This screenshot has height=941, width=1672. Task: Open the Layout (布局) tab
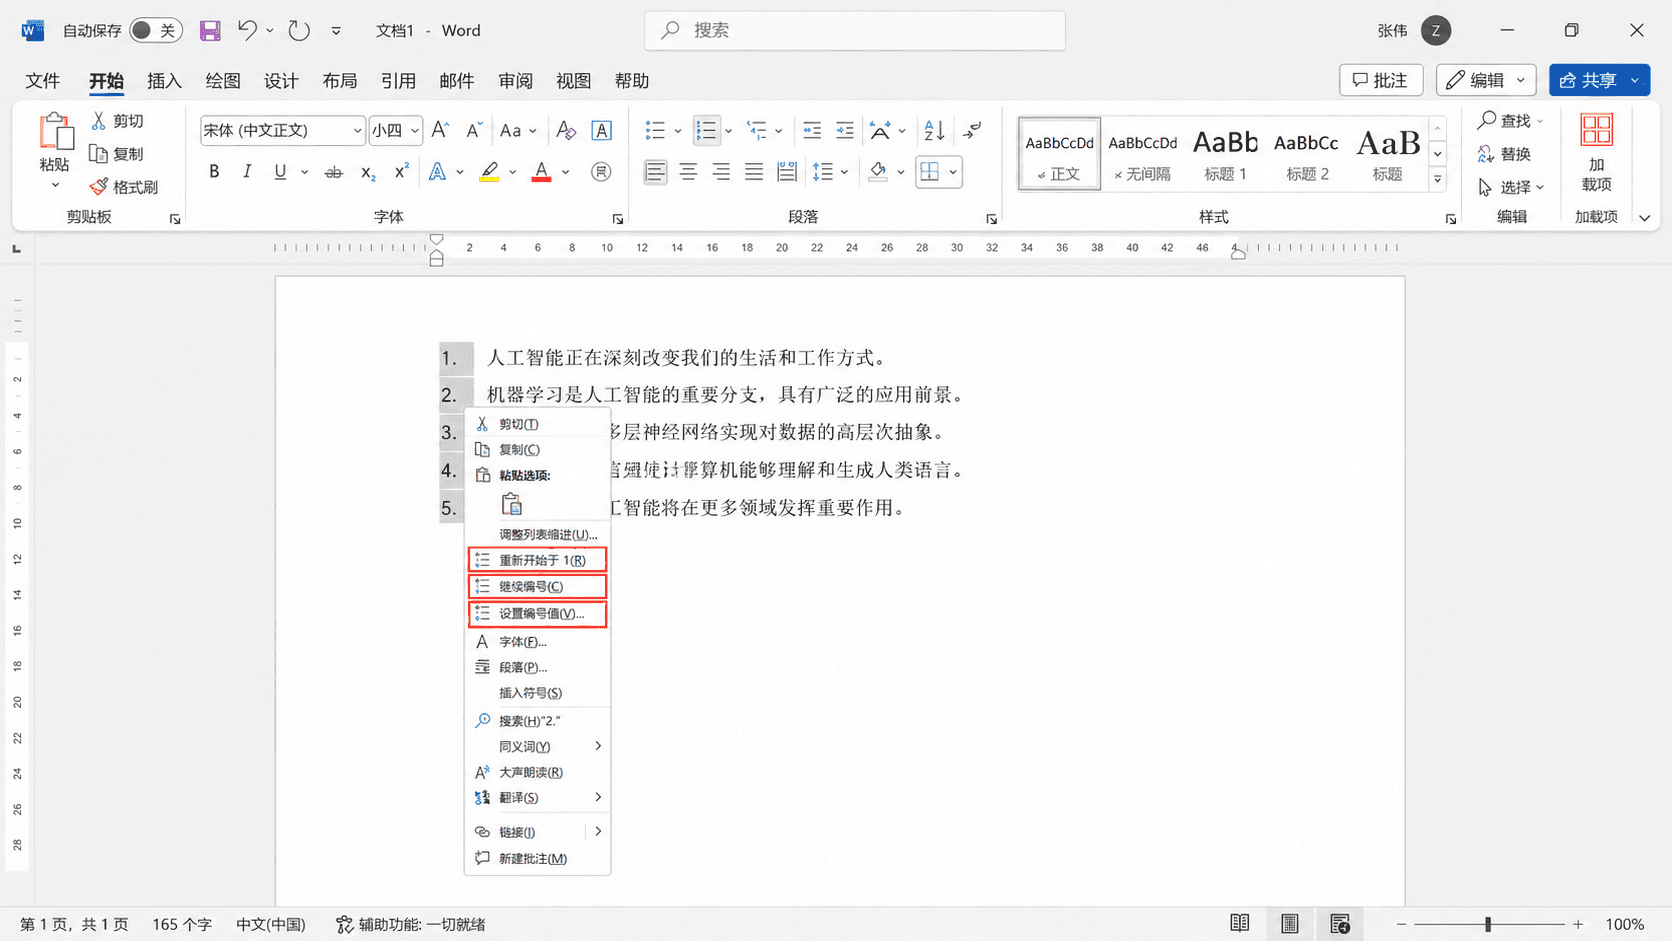pyautogui.click(x=340, y=81)
